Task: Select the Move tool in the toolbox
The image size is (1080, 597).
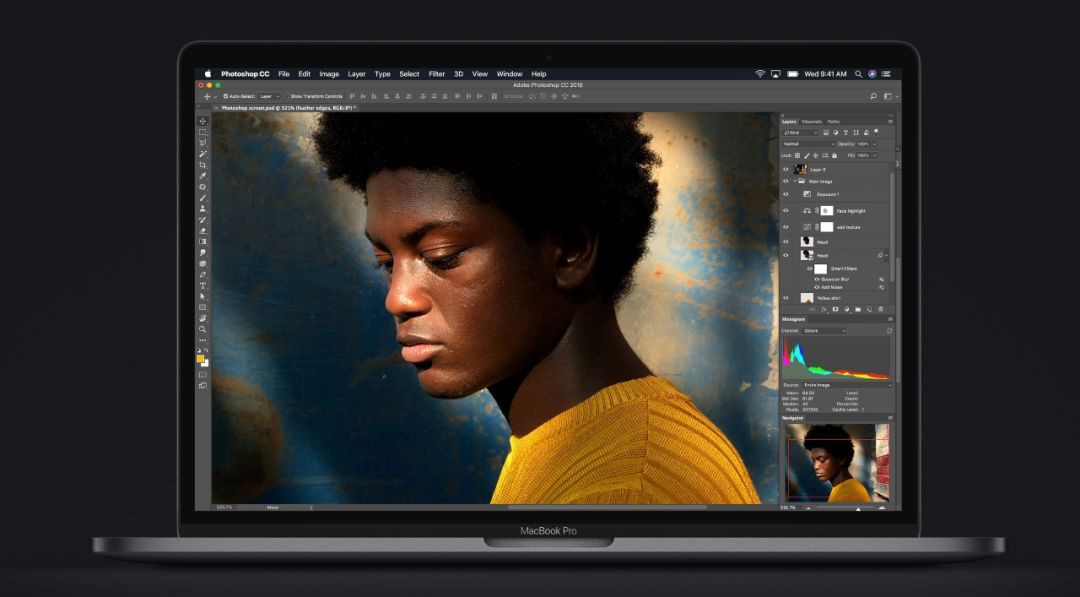Action: coord(202,121)
